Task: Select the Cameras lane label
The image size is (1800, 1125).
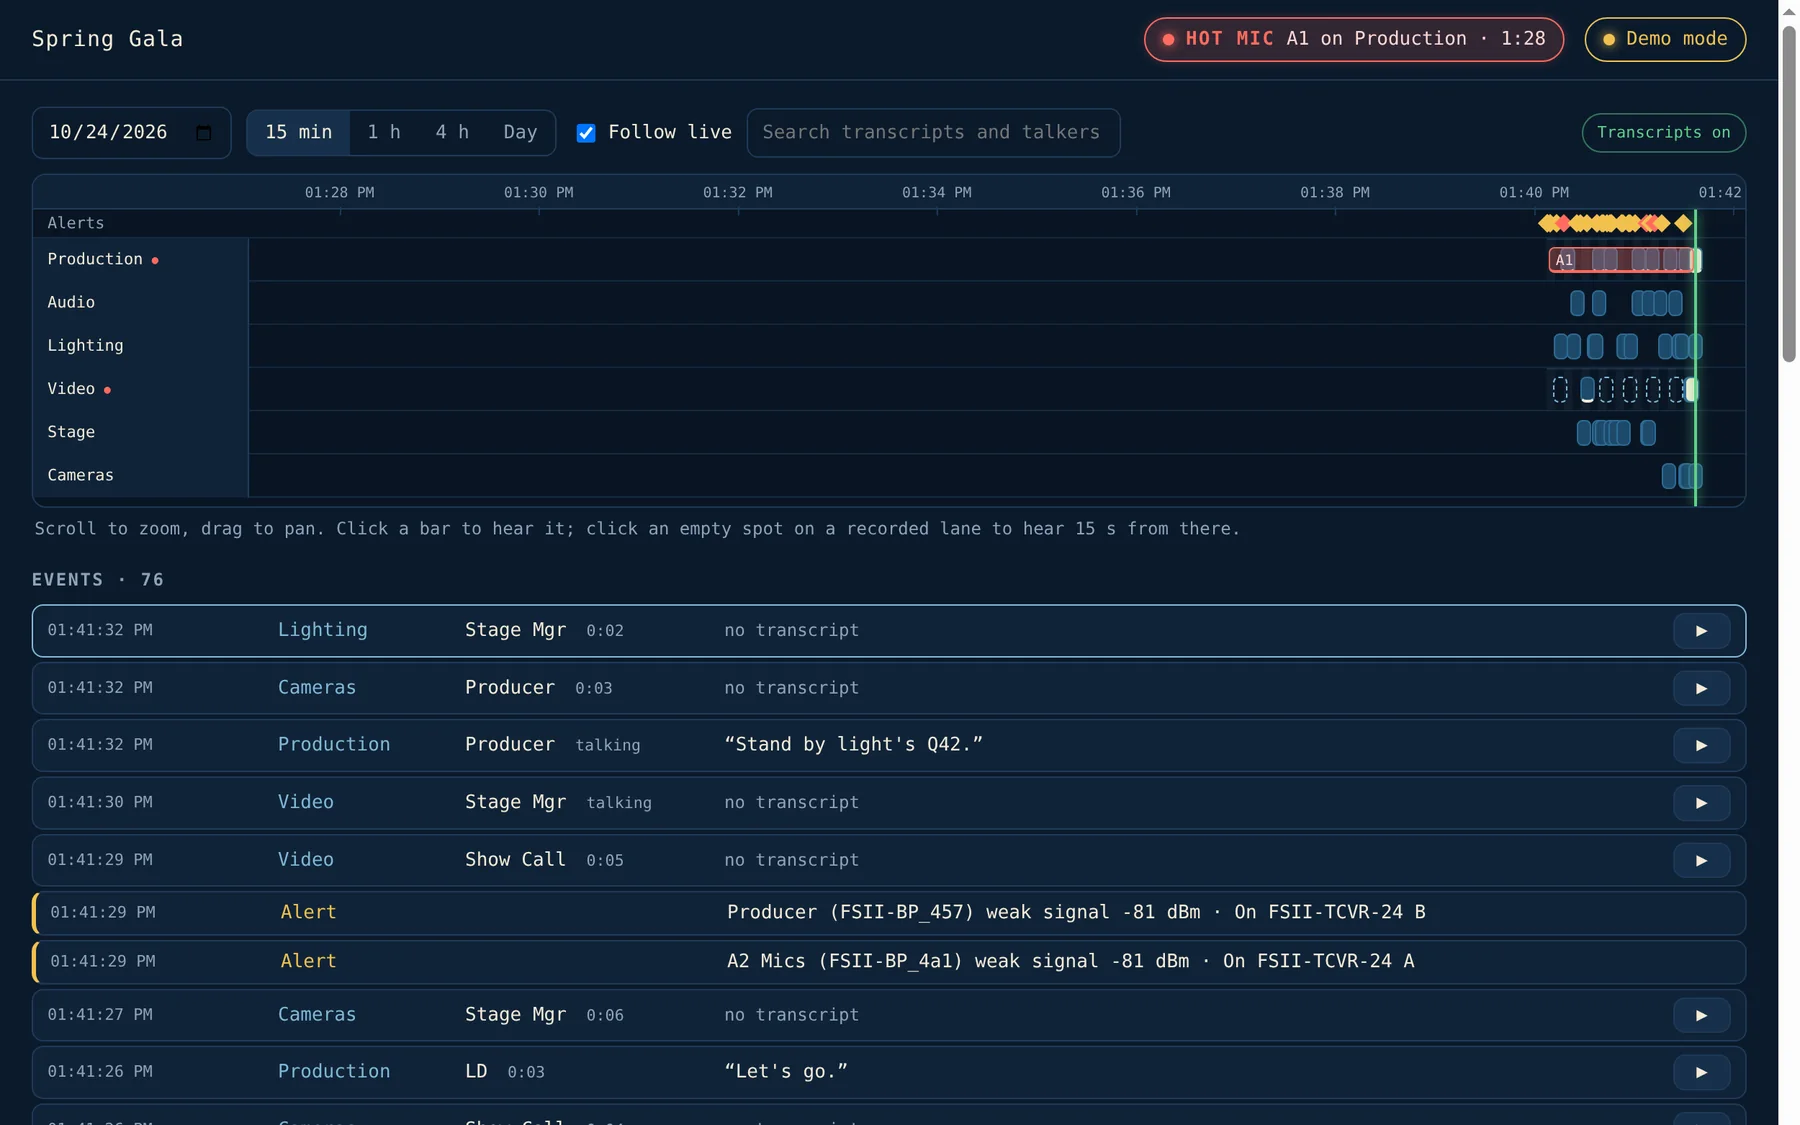Action: pyautogui.click(x=80, y=475)
